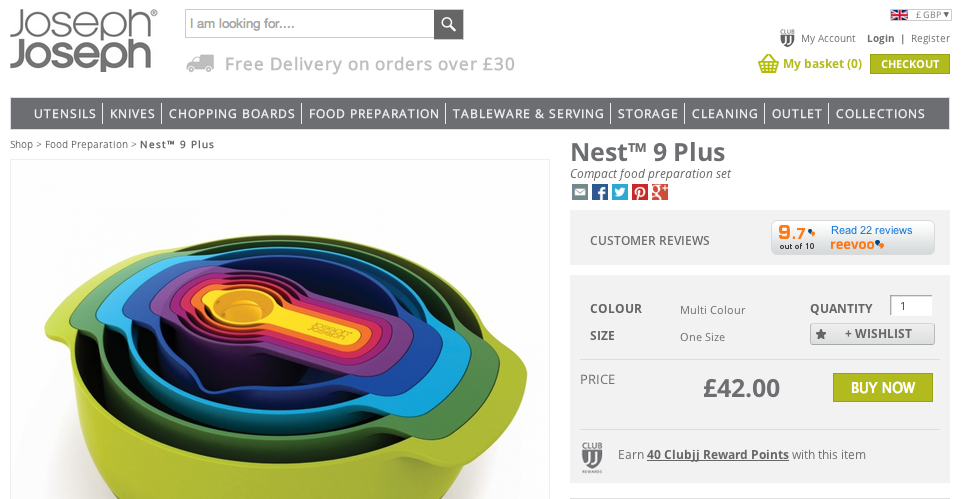Share Nest 9 Plus on Facebook
961x499 pixels.
(x=600, y=192)
